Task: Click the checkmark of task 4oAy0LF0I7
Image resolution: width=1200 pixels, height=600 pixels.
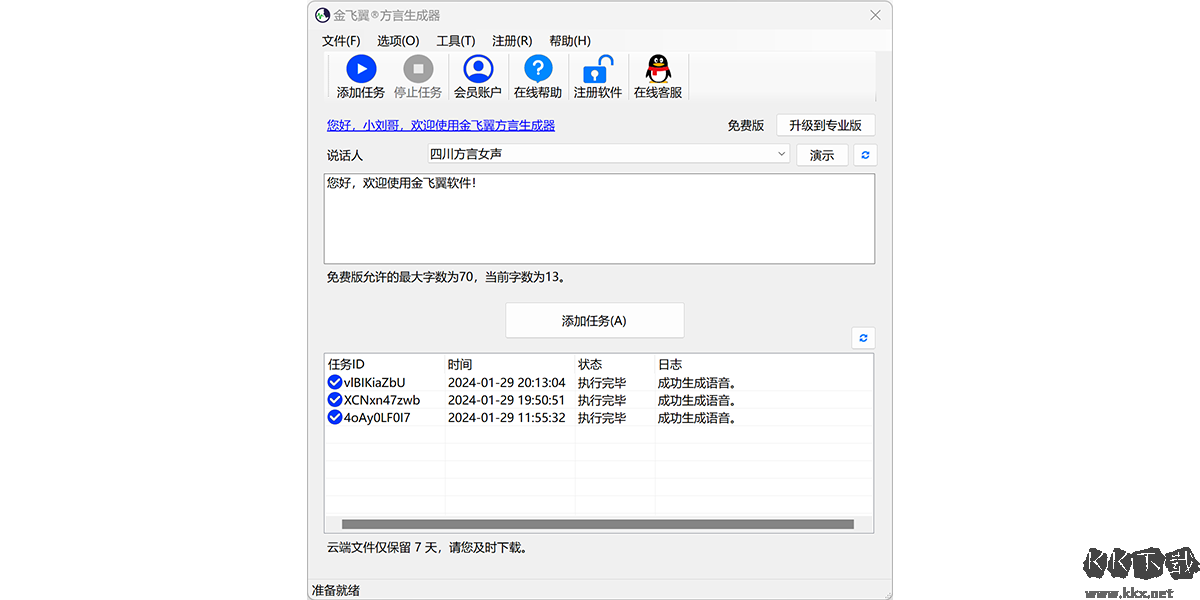Action: (335, 417)
